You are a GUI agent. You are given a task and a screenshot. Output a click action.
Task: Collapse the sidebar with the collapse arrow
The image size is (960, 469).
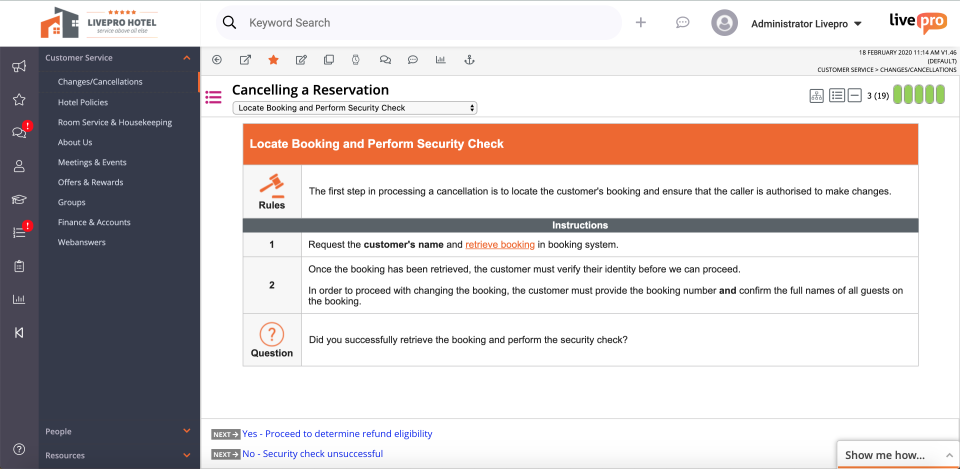(x=19, y=332)
